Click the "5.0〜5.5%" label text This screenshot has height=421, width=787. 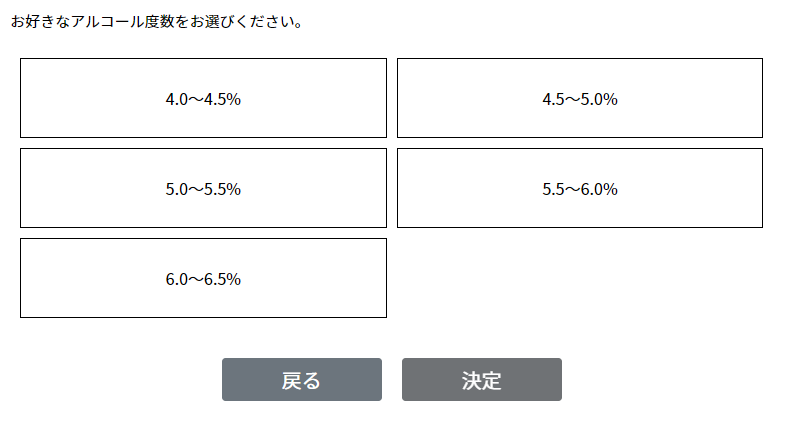point(203,189)
